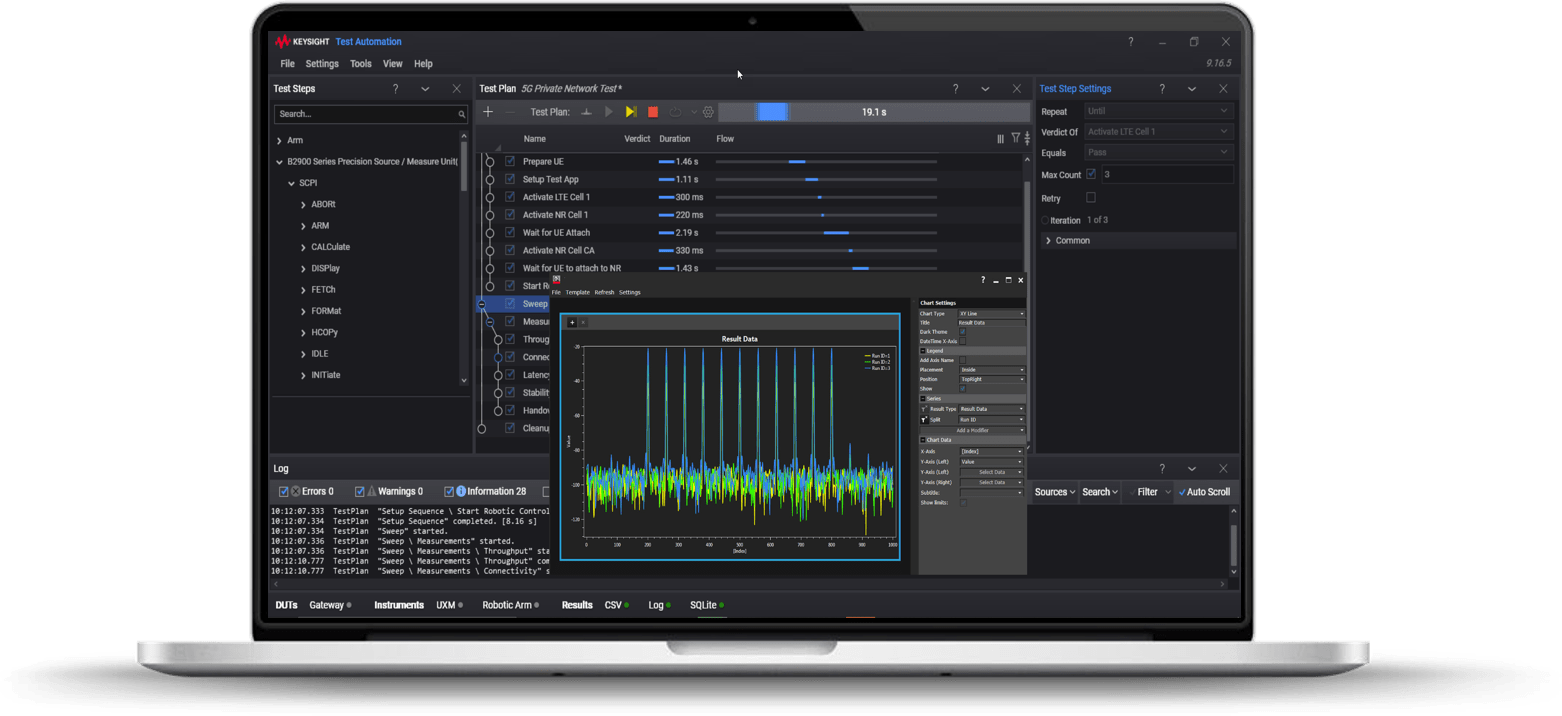Toggle the Information log filter checkbox

449,491
